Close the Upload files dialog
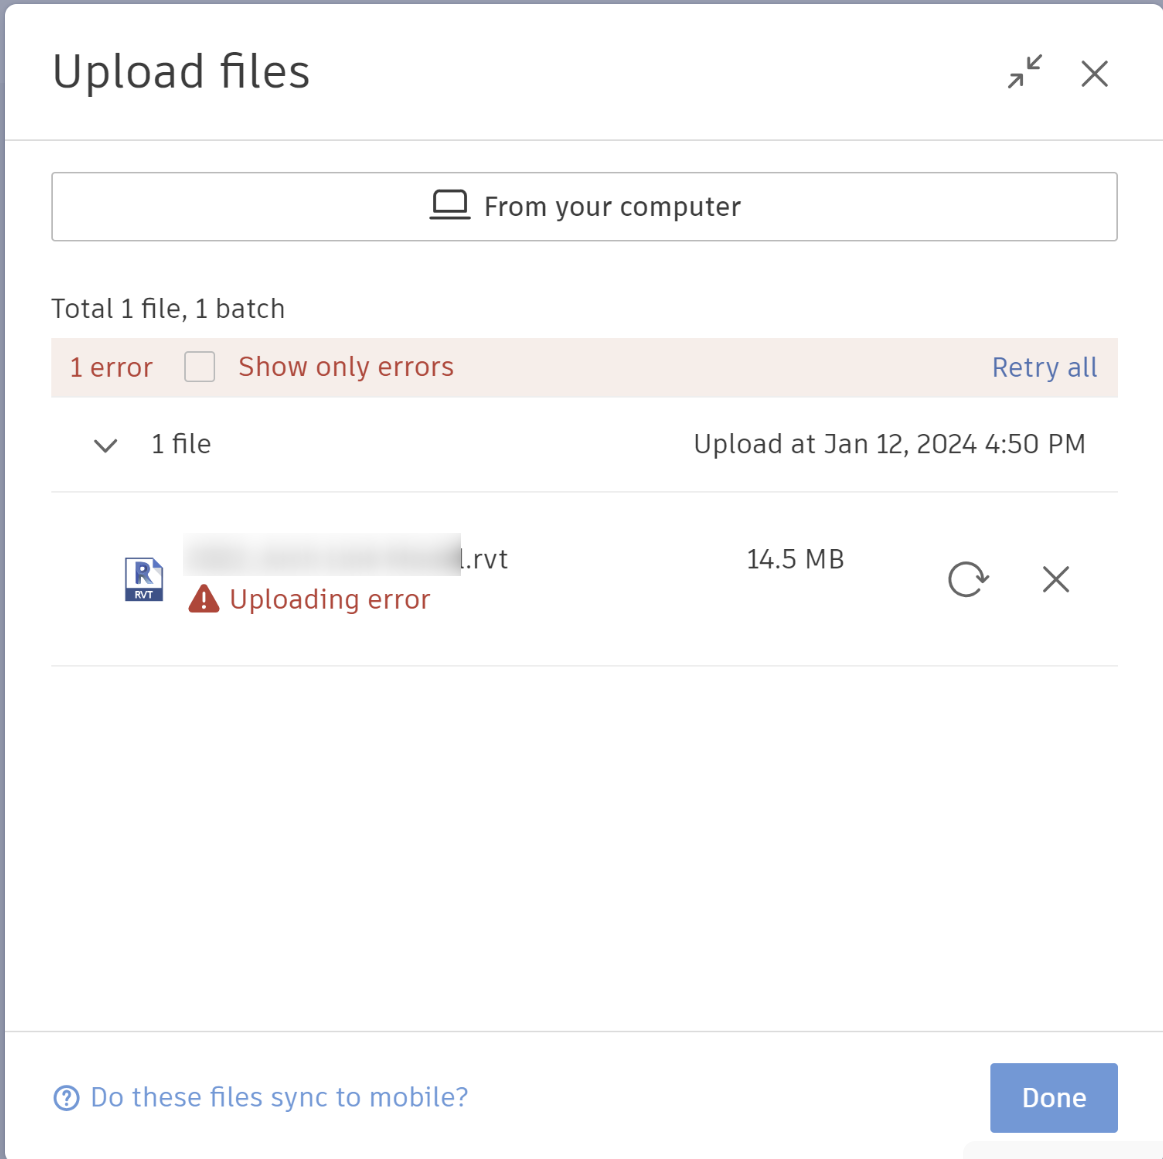The width and height of the screenshot is (1163, 1159). (1094, 73)
